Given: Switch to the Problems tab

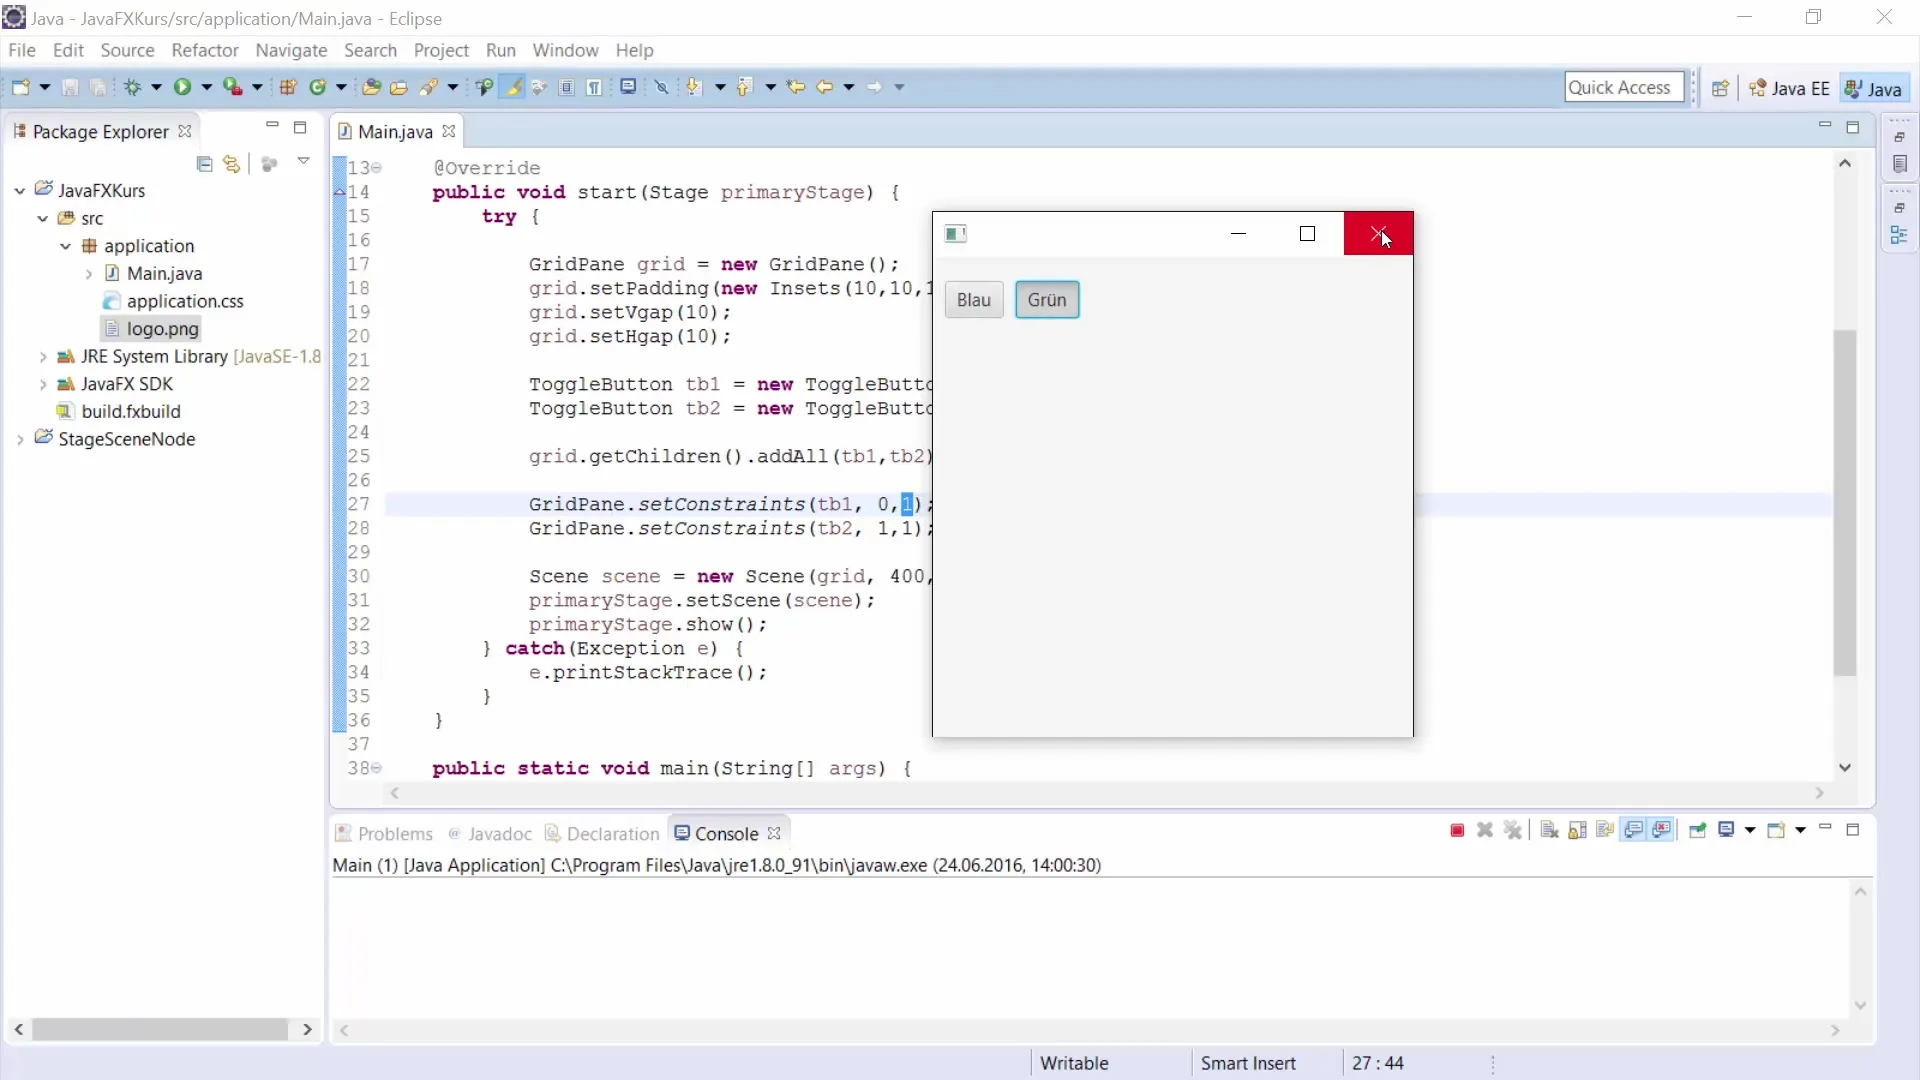Looking at the screenshot, I should pyautogui.click(x=384, y=833).
